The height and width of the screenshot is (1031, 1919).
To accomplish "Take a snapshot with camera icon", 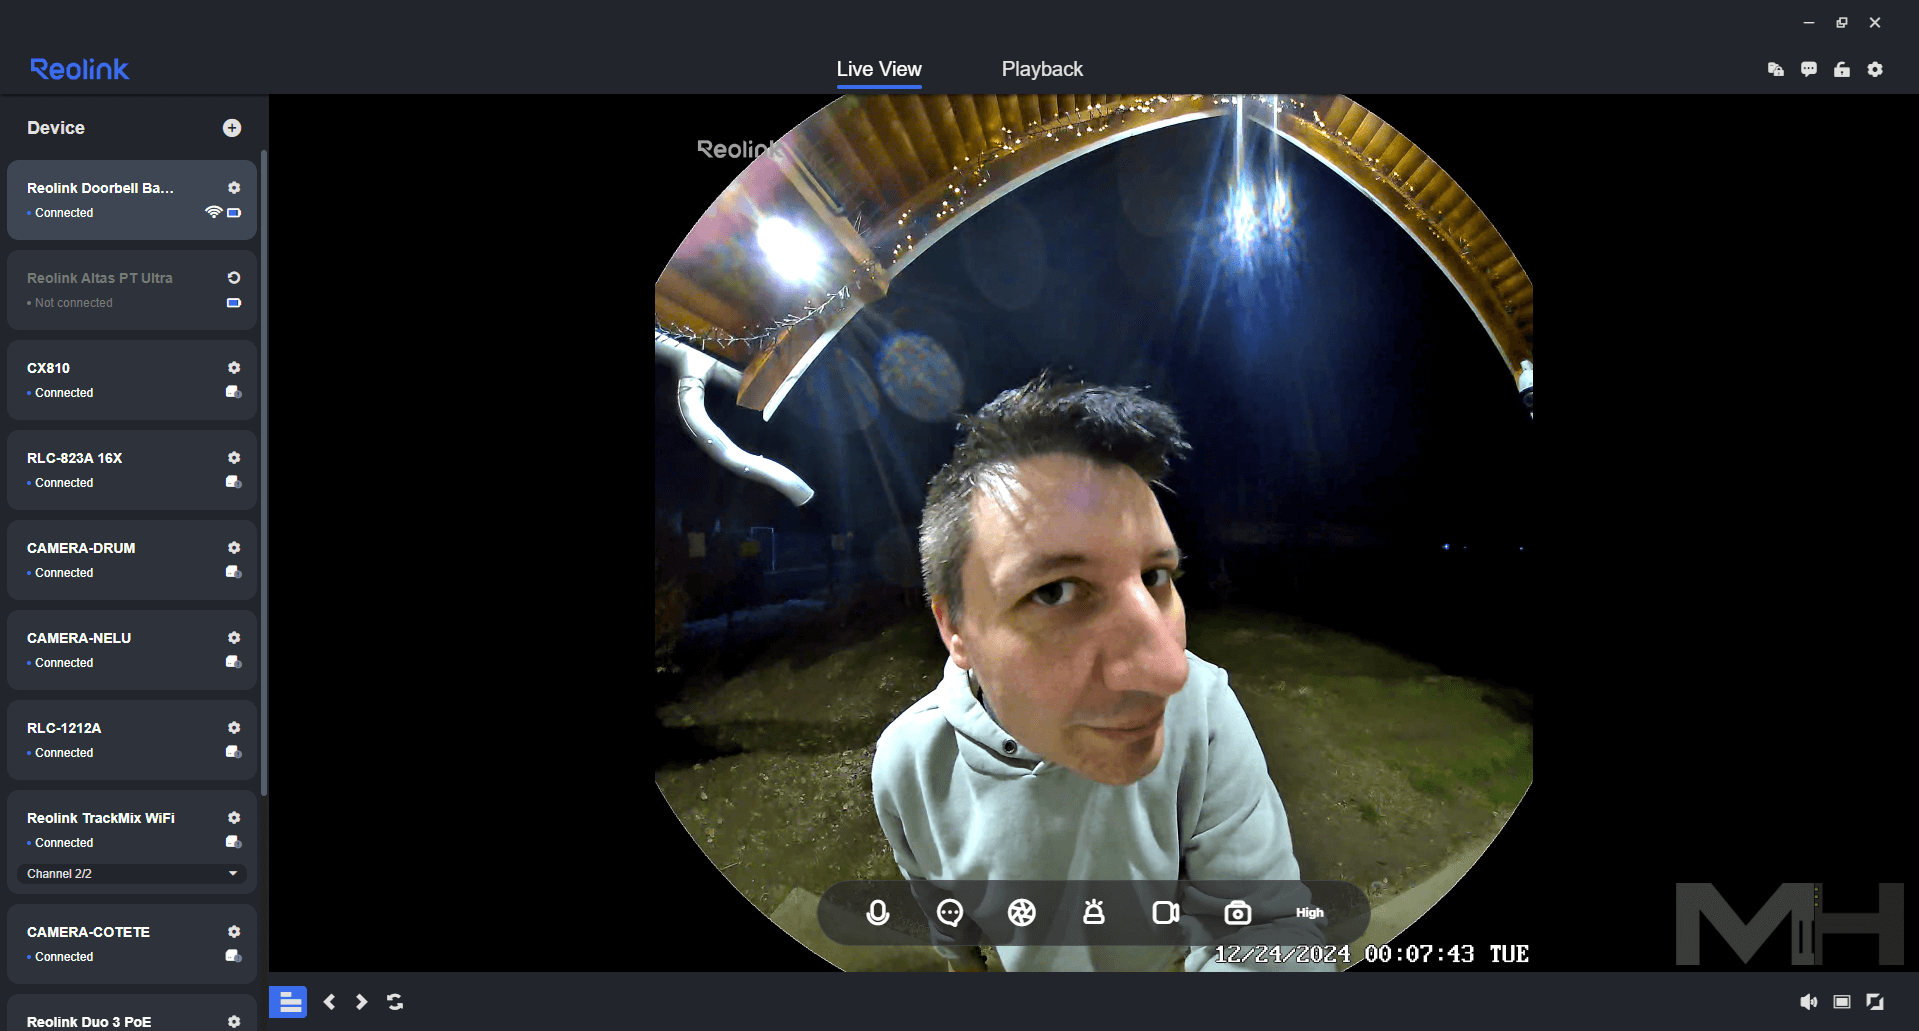I will (1238, 913).
